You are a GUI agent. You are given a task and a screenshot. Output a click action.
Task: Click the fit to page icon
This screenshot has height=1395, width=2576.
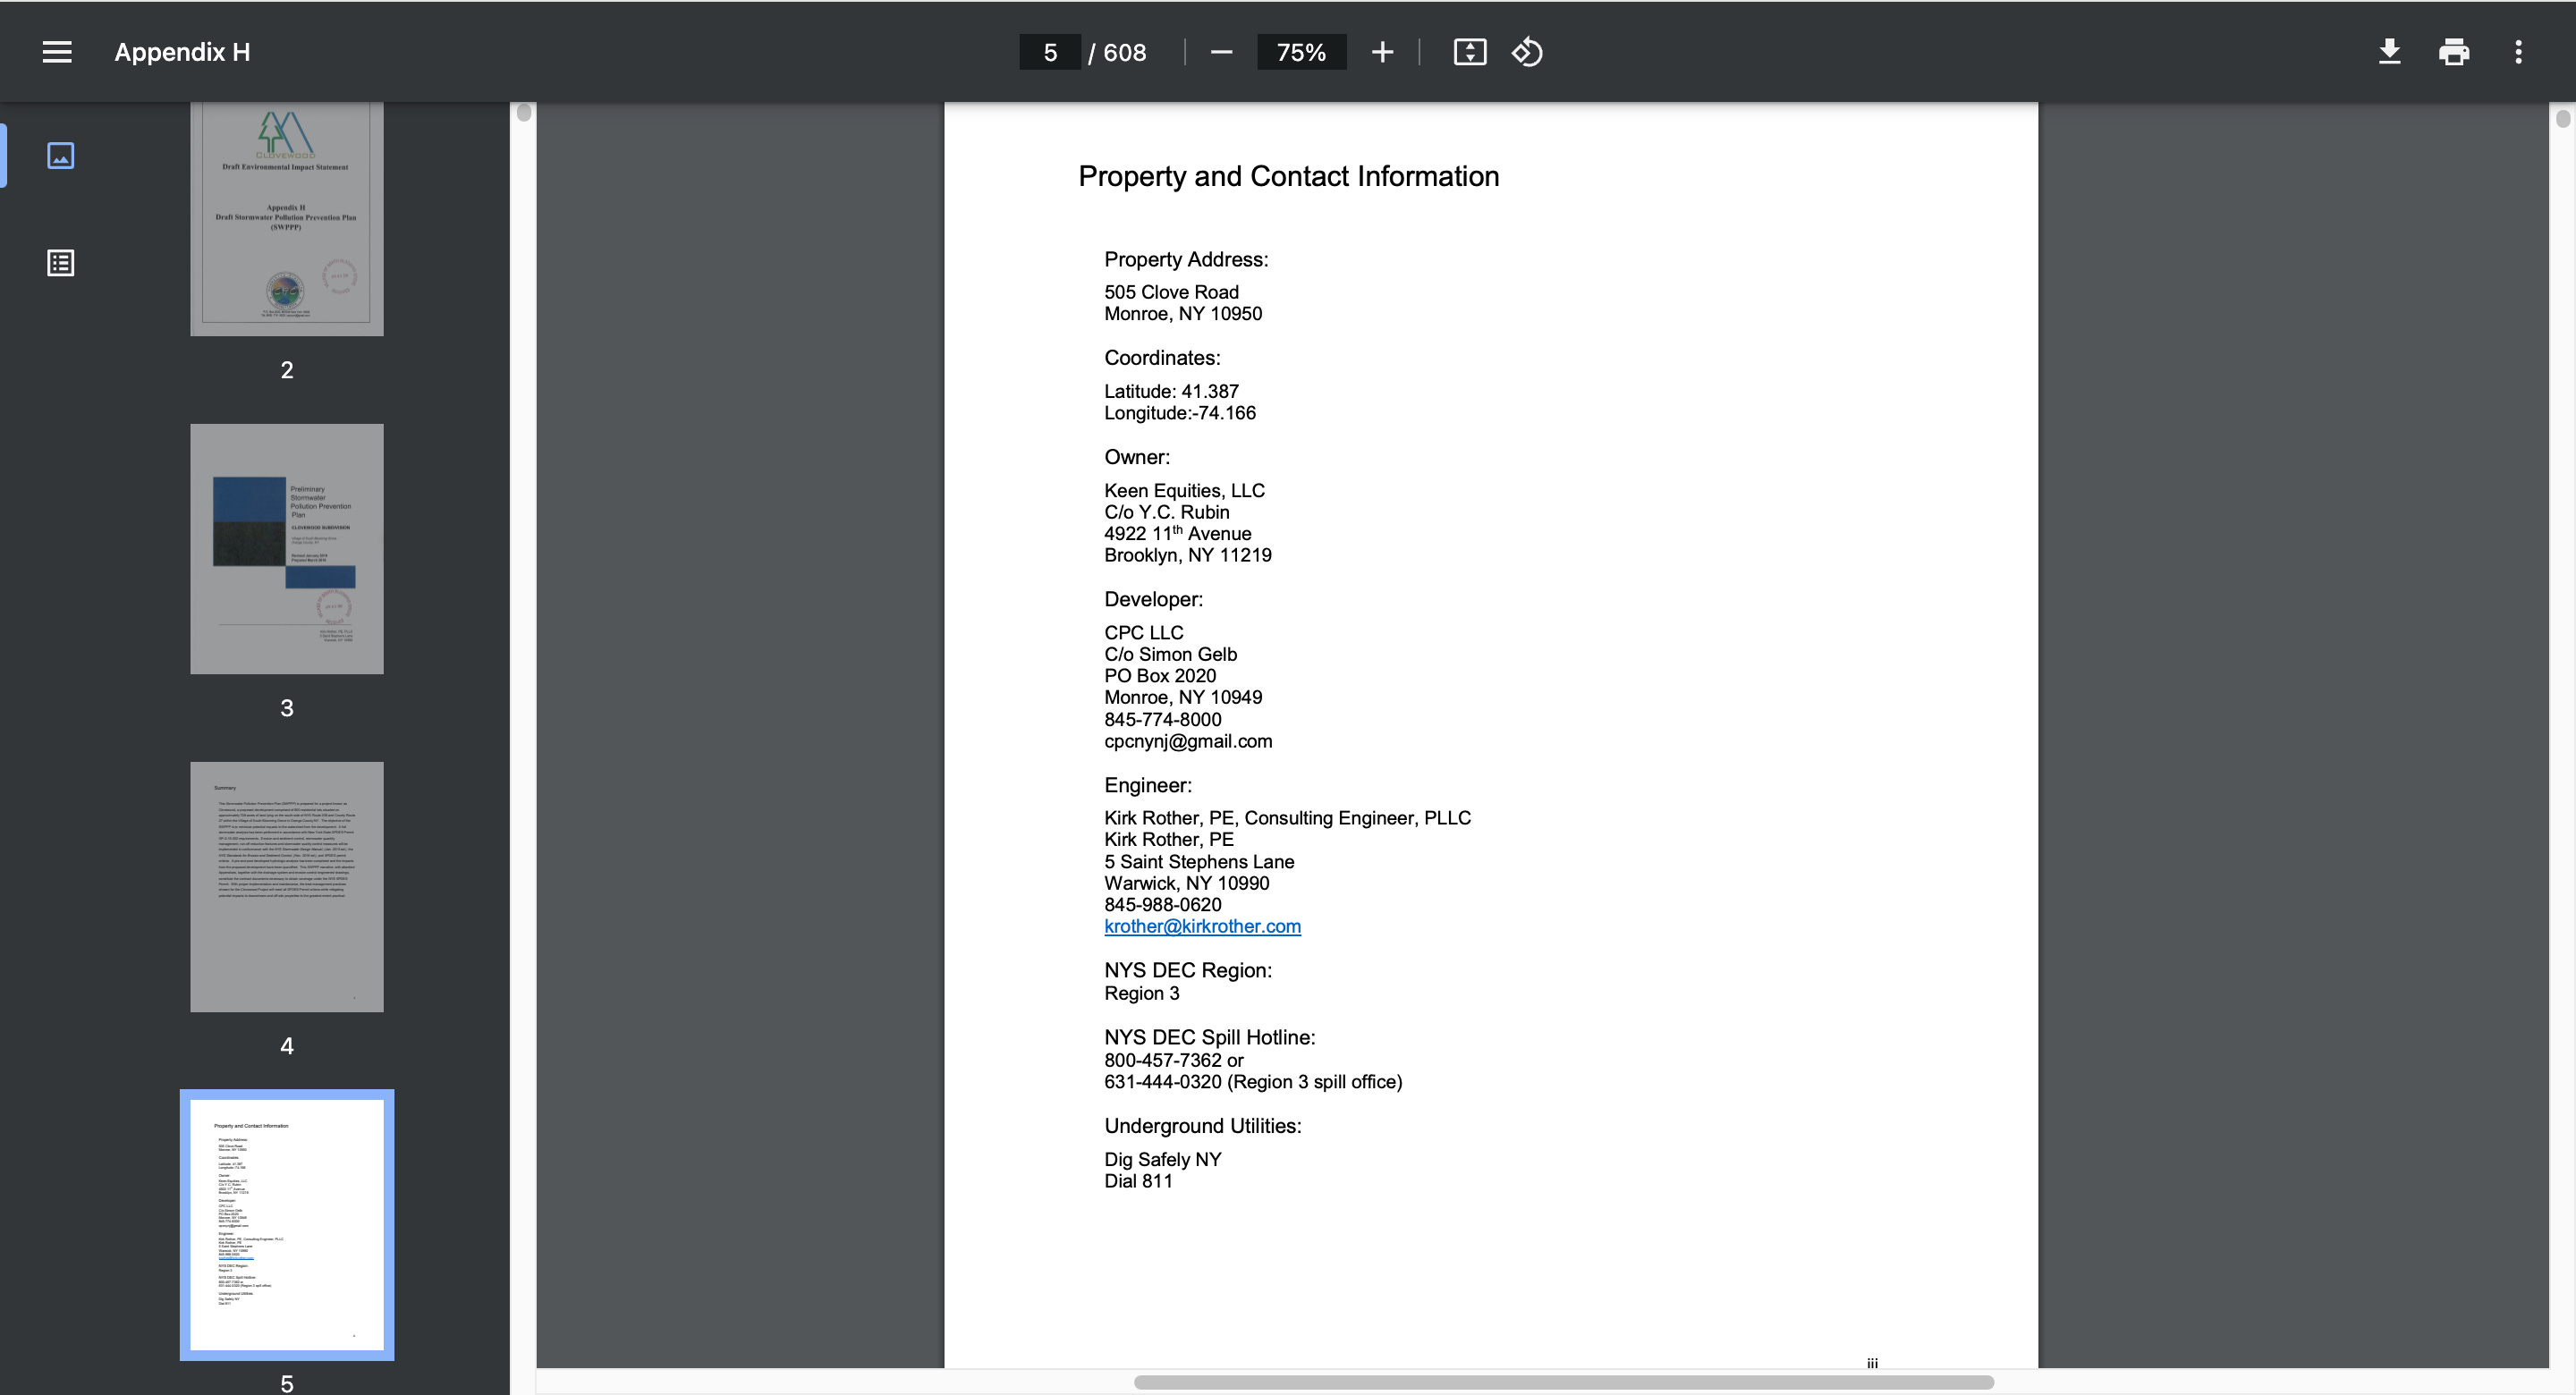coord(1469,52)
